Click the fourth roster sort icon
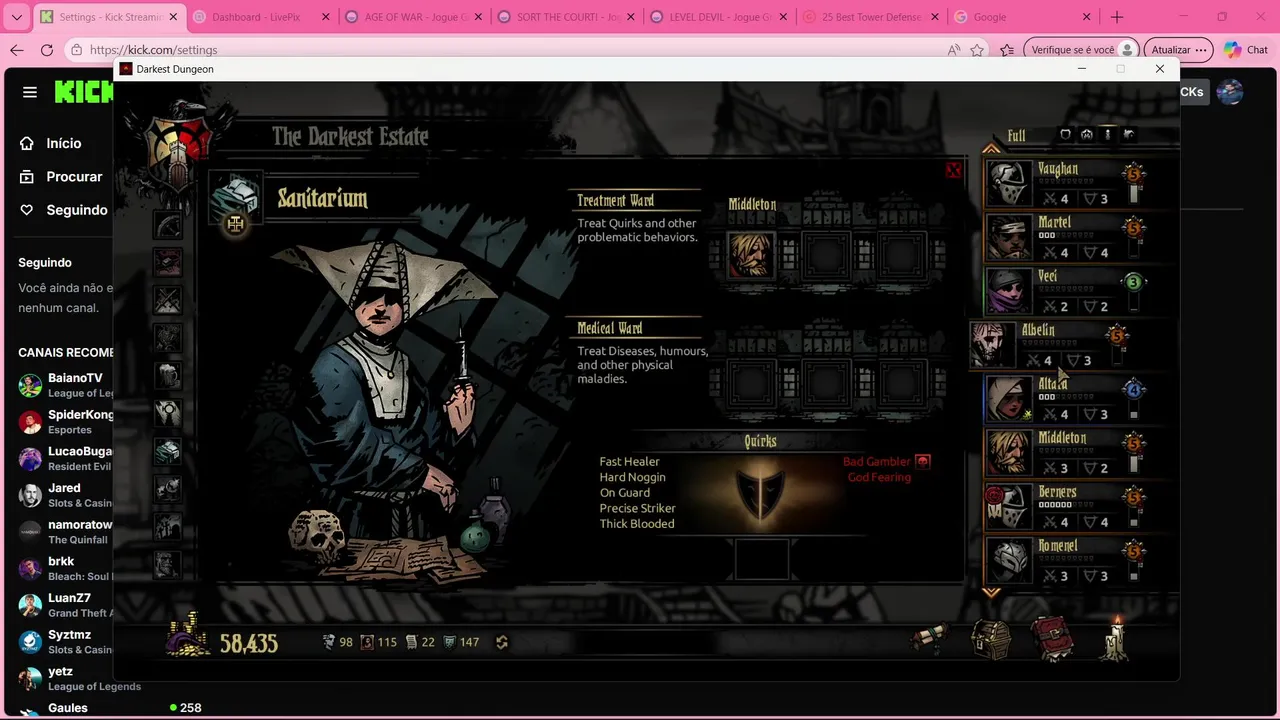1280x720 pixels. tap(1129, 134)
